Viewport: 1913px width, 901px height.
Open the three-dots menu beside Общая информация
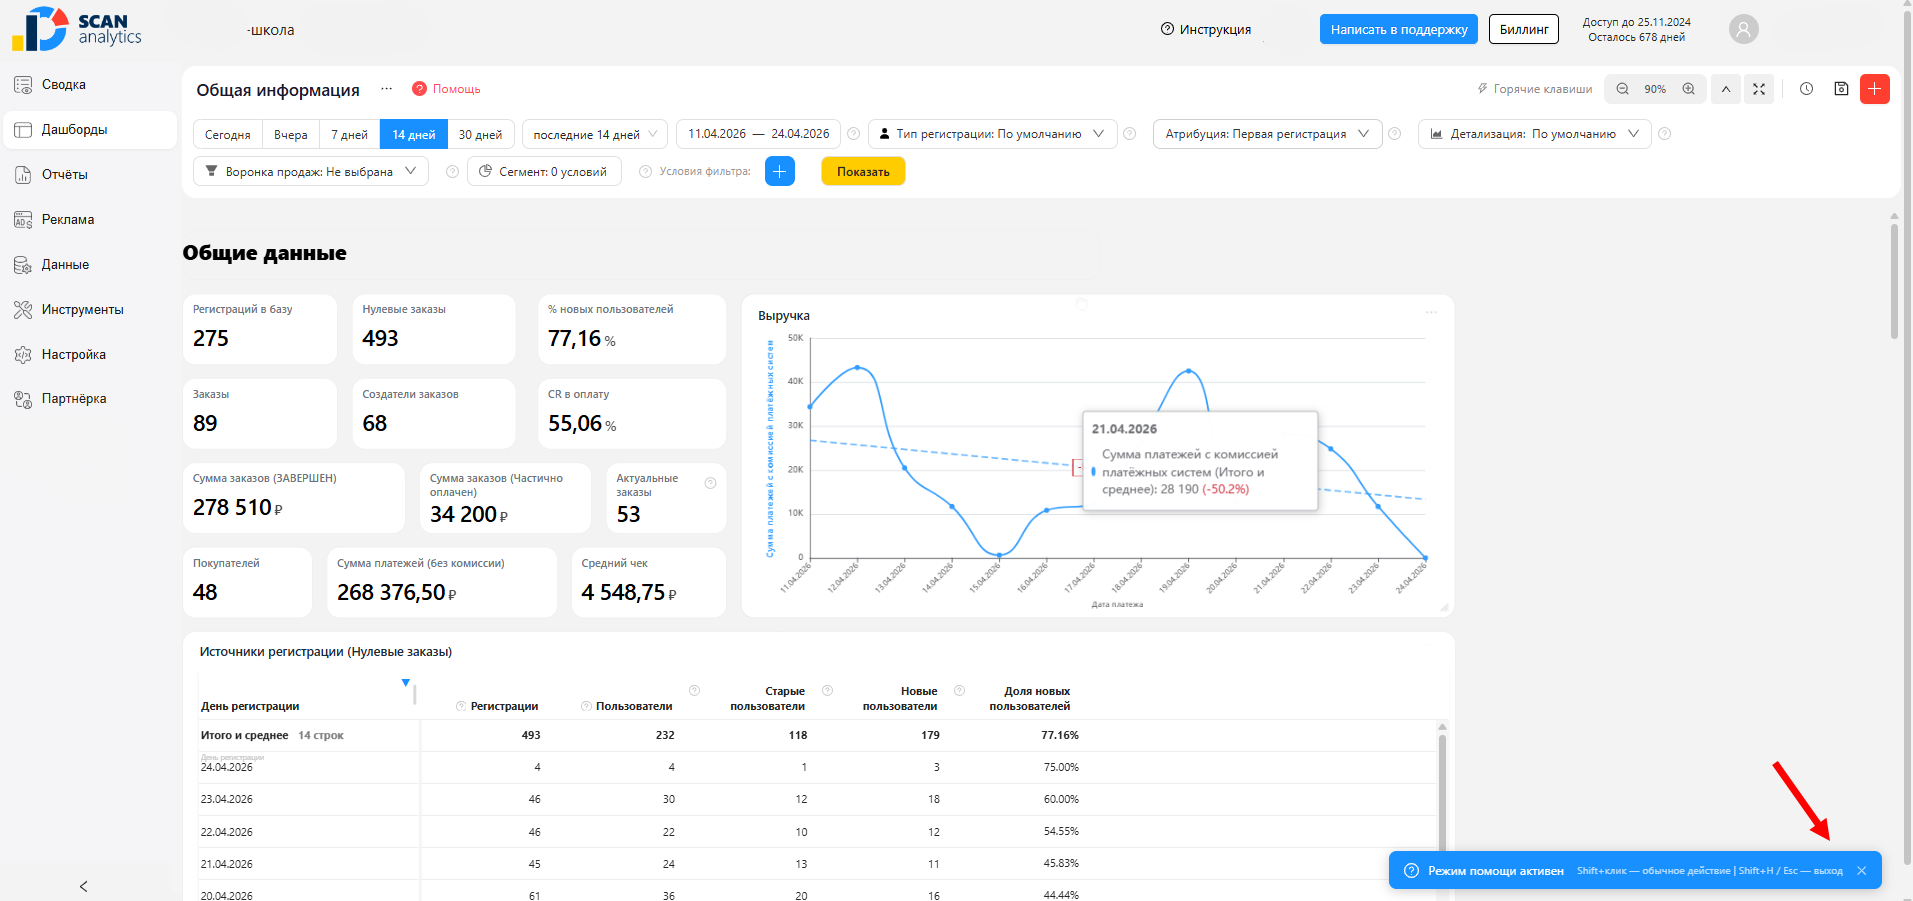[386, 89]
